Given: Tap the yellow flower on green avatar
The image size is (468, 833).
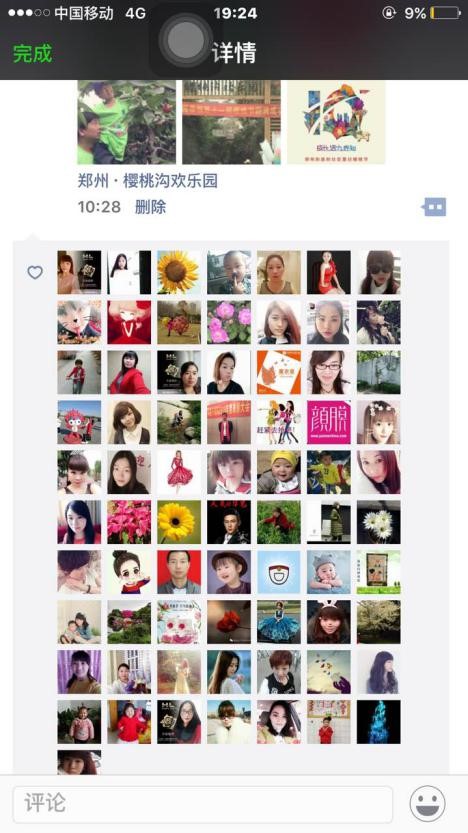Looking at the screenshot, I should [179, 522].
